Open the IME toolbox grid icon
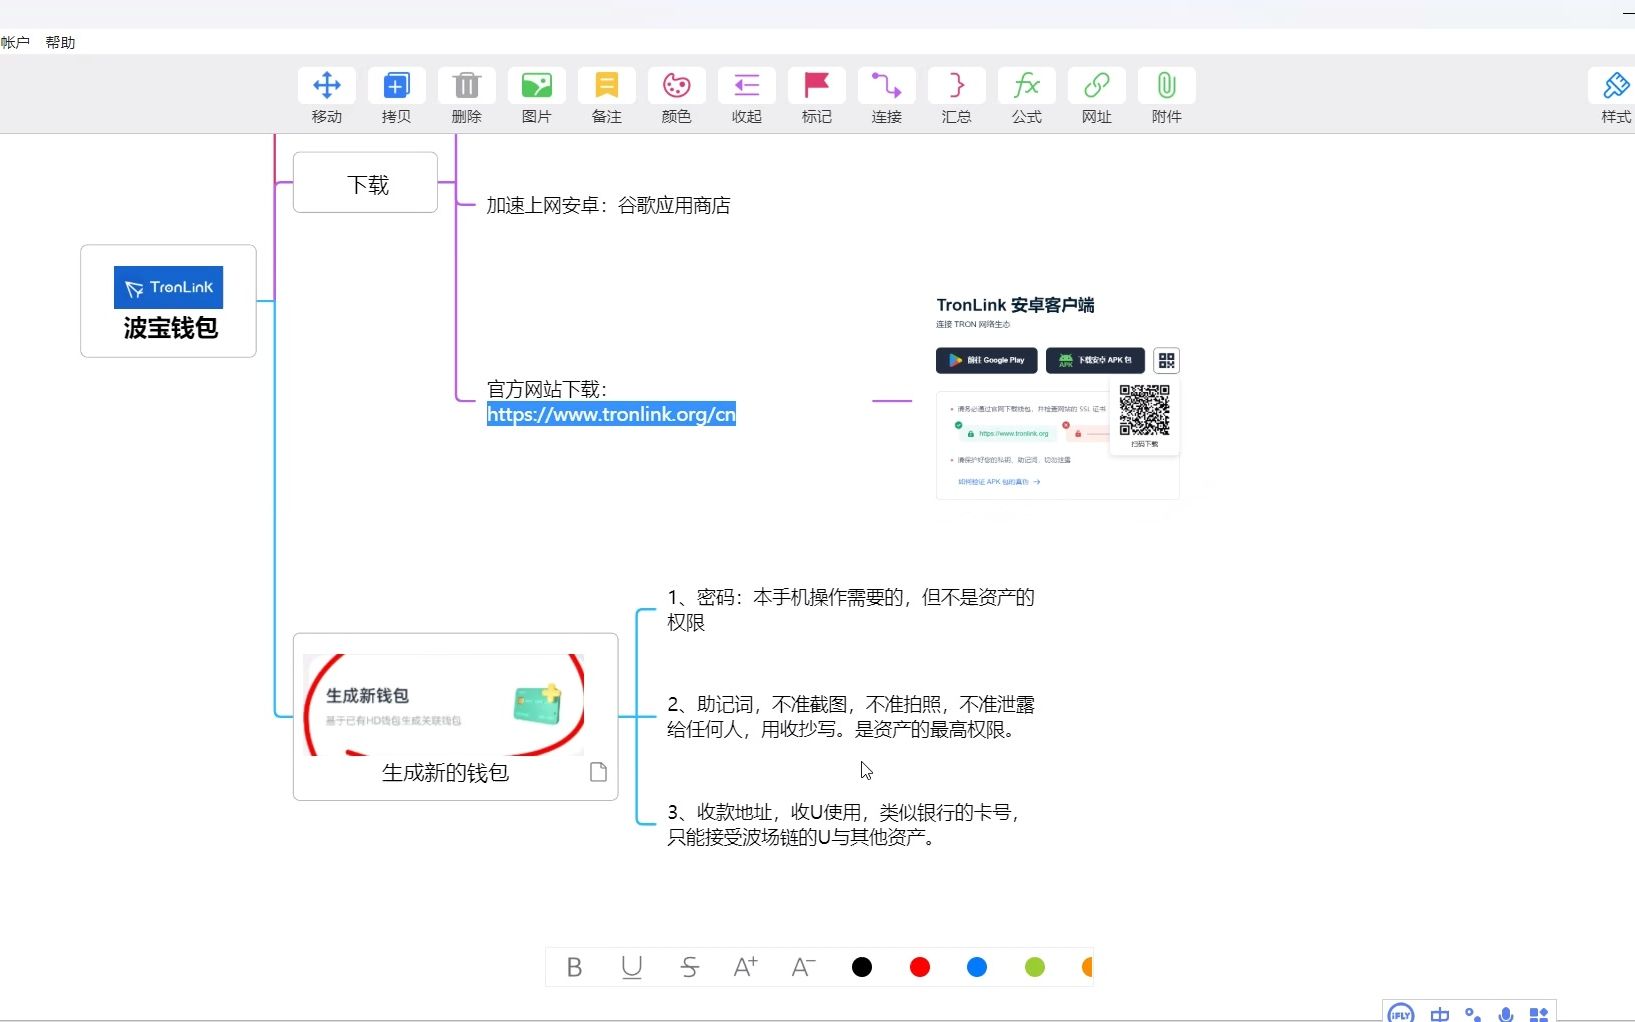The image size is (1635, 1022). tap(1539, 1014)
